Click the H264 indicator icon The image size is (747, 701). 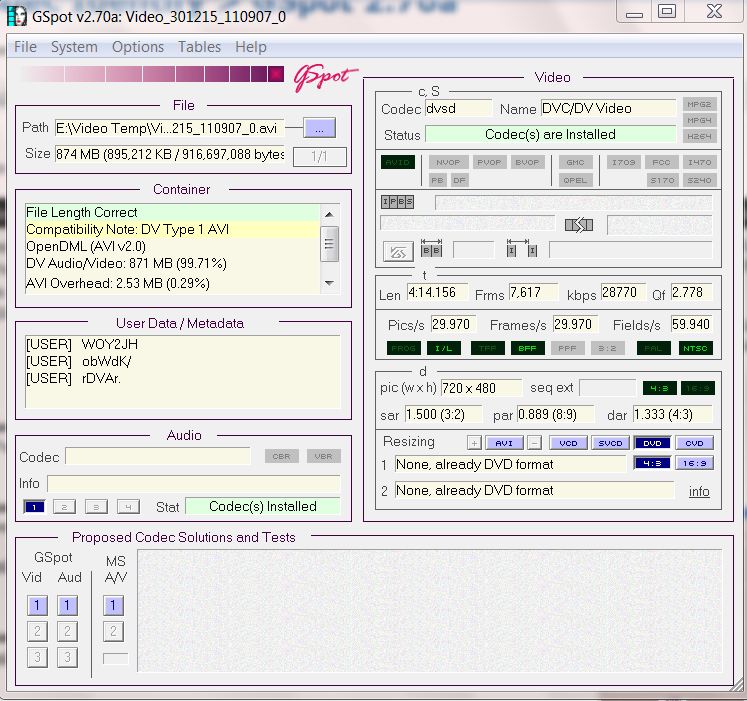[699, 136]
